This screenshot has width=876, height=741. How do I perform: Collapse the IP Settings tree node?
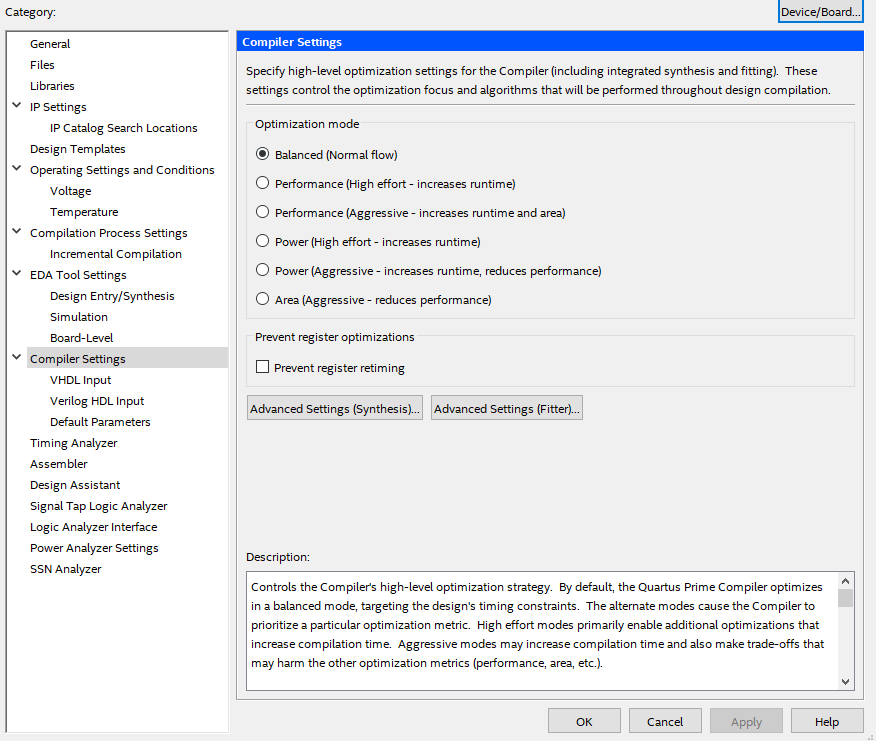click(x=17, y=106)
